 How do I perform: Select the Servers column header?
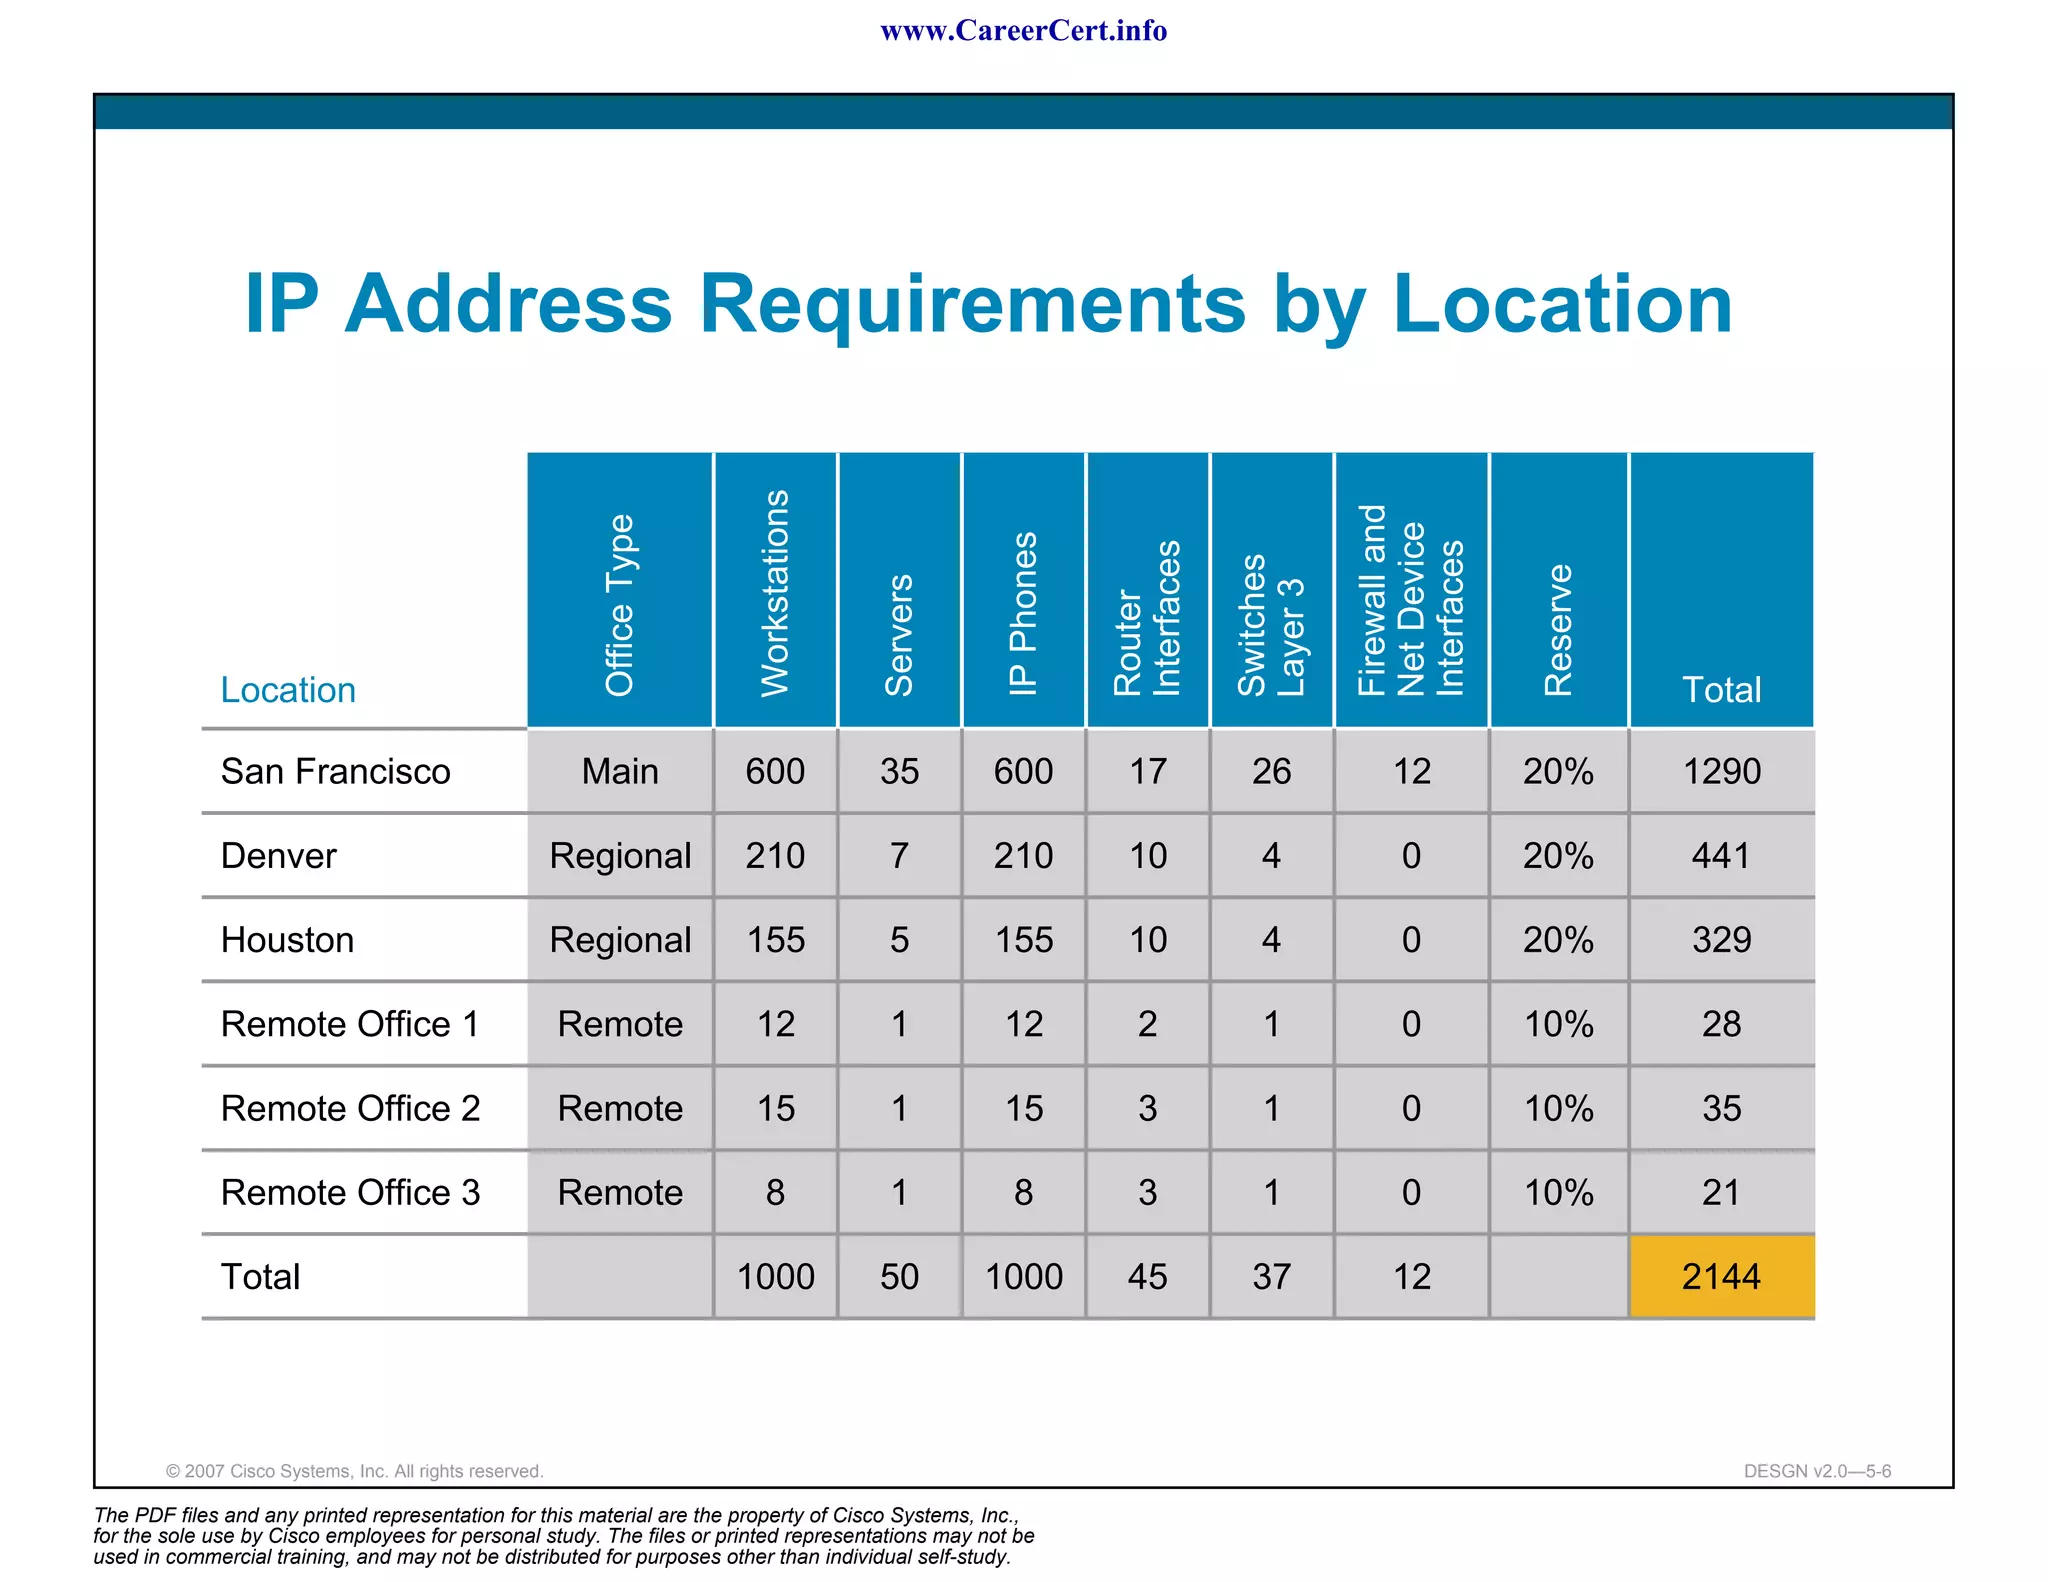tap(899, 590)
